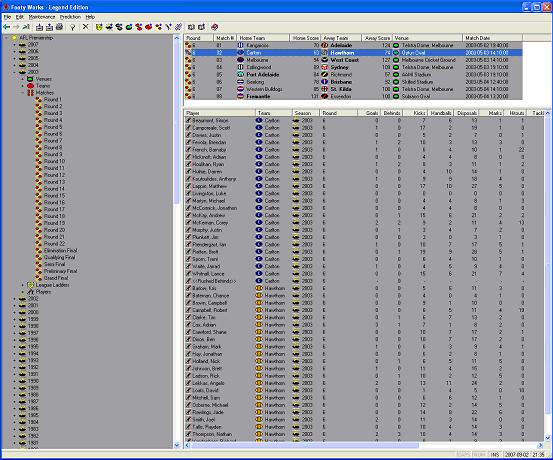Image resolution: width=553 pixels, height=460 pixels.
Task: Click the printer icon in the toolbar
Action: click(59, 27)
